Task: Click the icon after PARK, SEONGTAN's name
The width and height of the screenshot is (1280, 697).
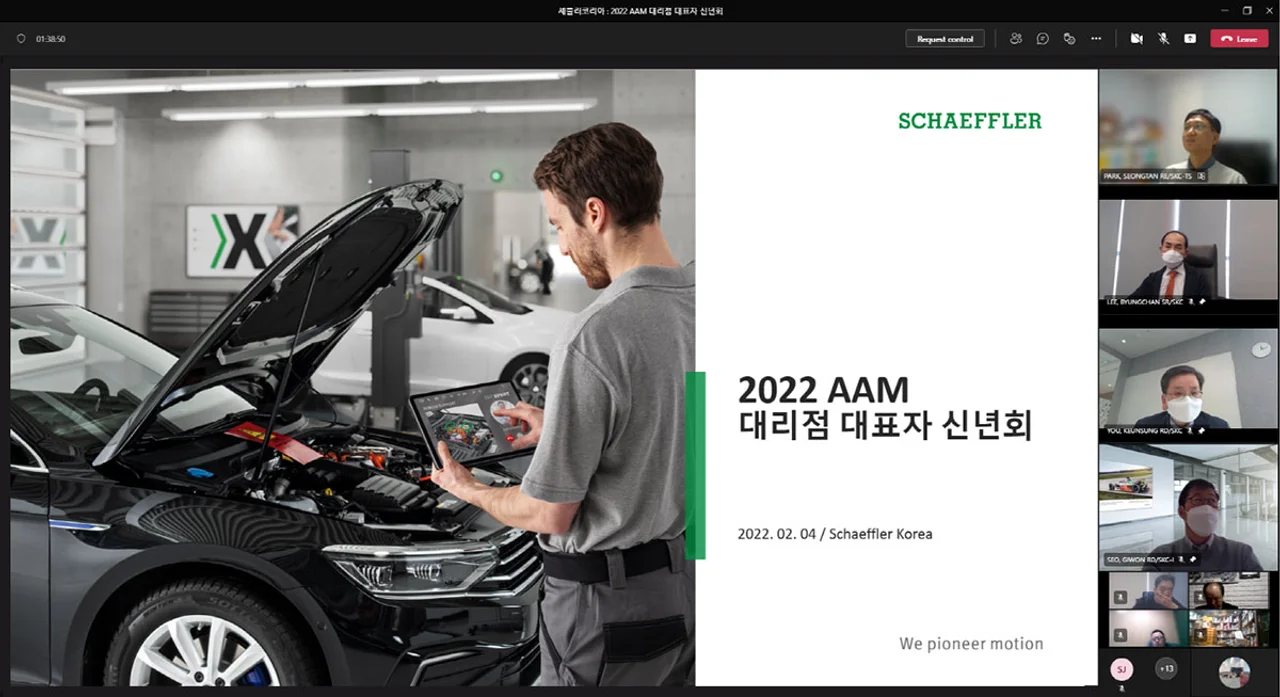Action: point(1201,176)
